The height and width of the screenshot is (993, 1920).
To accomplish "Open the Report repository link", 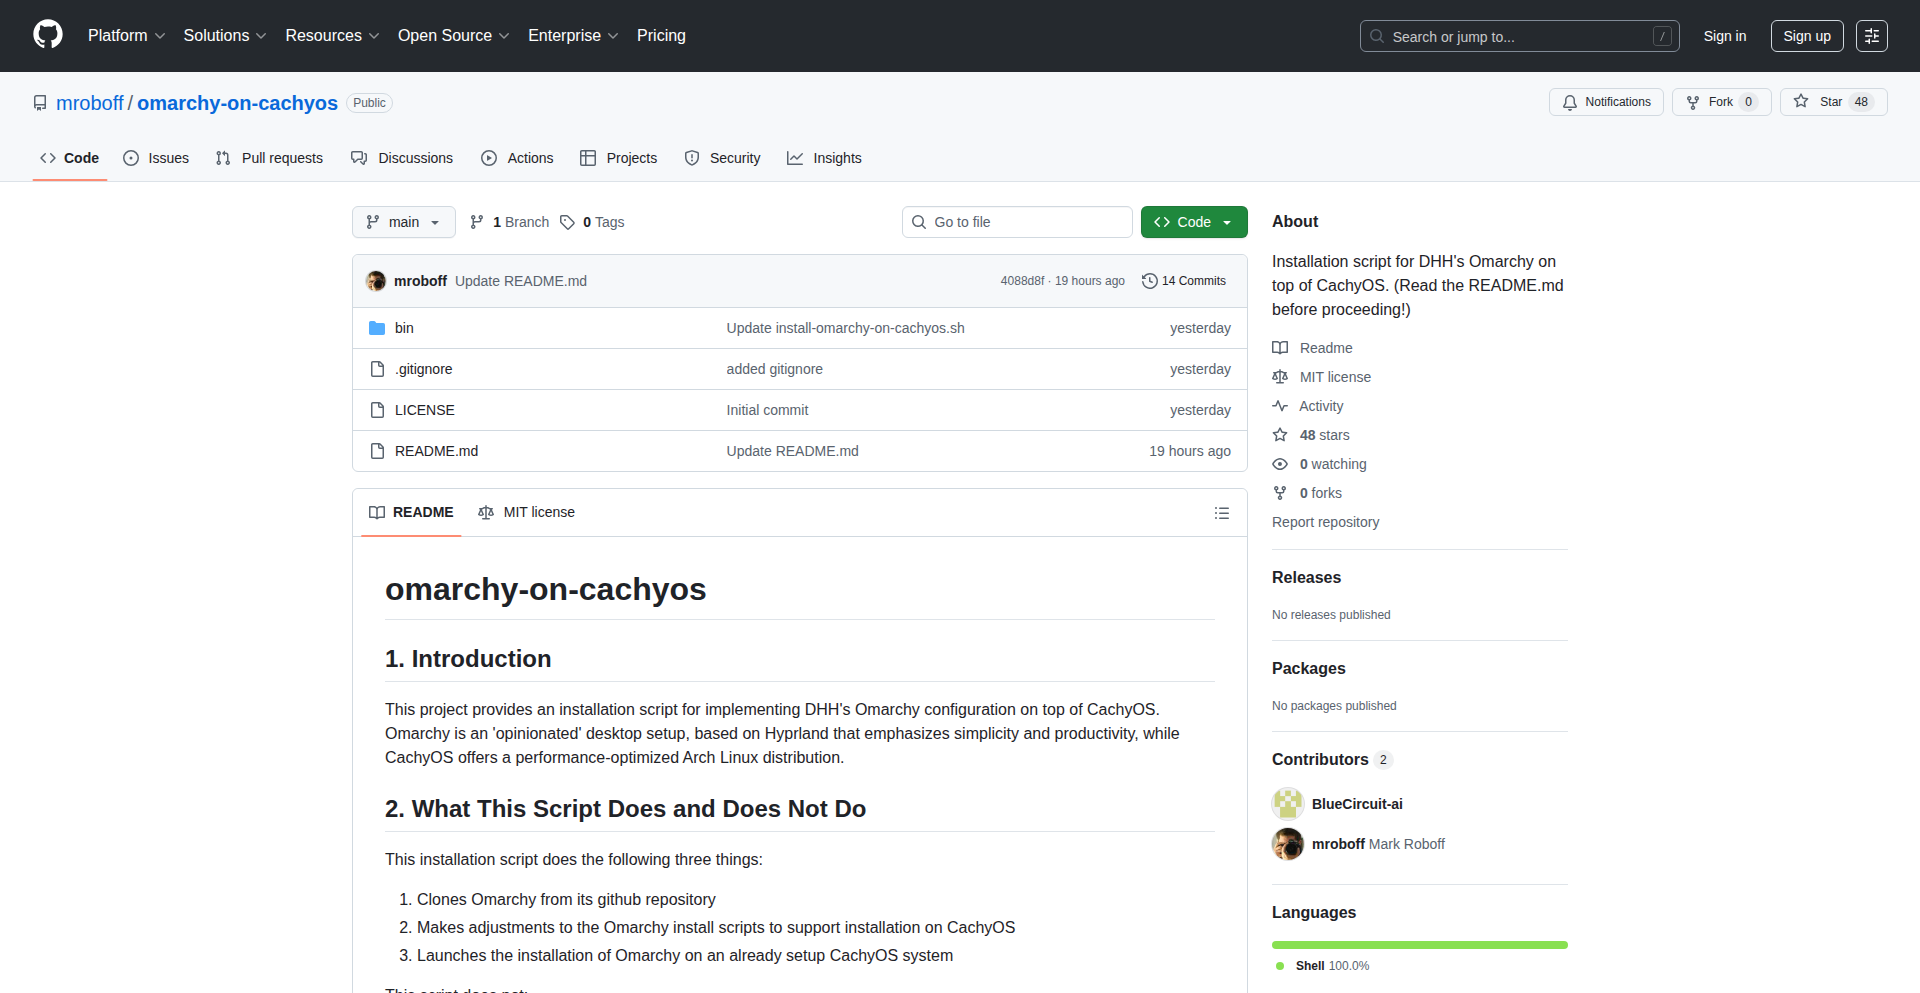I will coord(1325,522).
